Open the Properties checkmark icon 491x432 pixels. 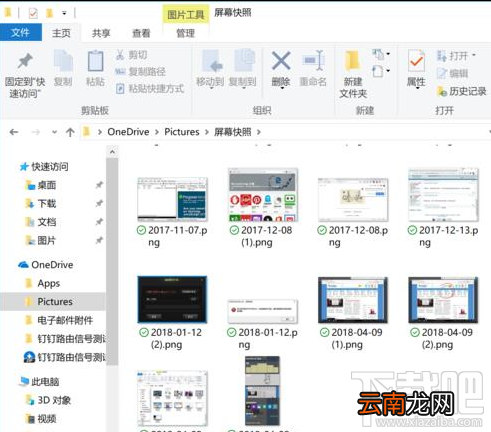[x=416, y=61]
